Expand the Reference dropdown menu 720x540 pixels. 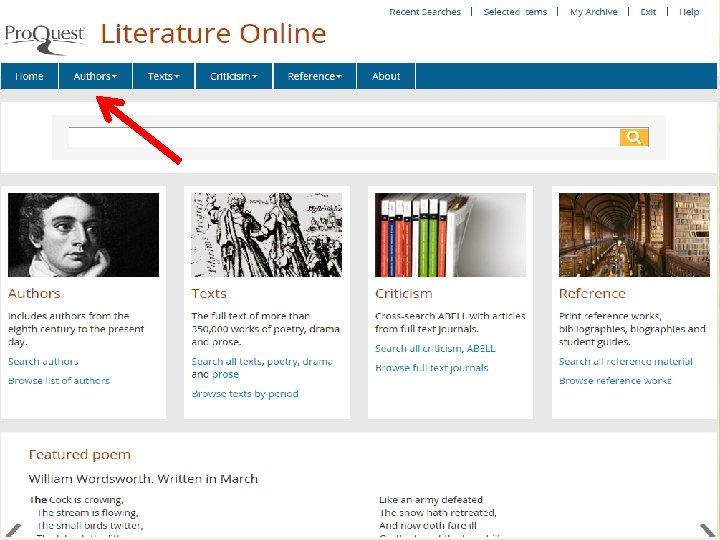tap(315, 76)
